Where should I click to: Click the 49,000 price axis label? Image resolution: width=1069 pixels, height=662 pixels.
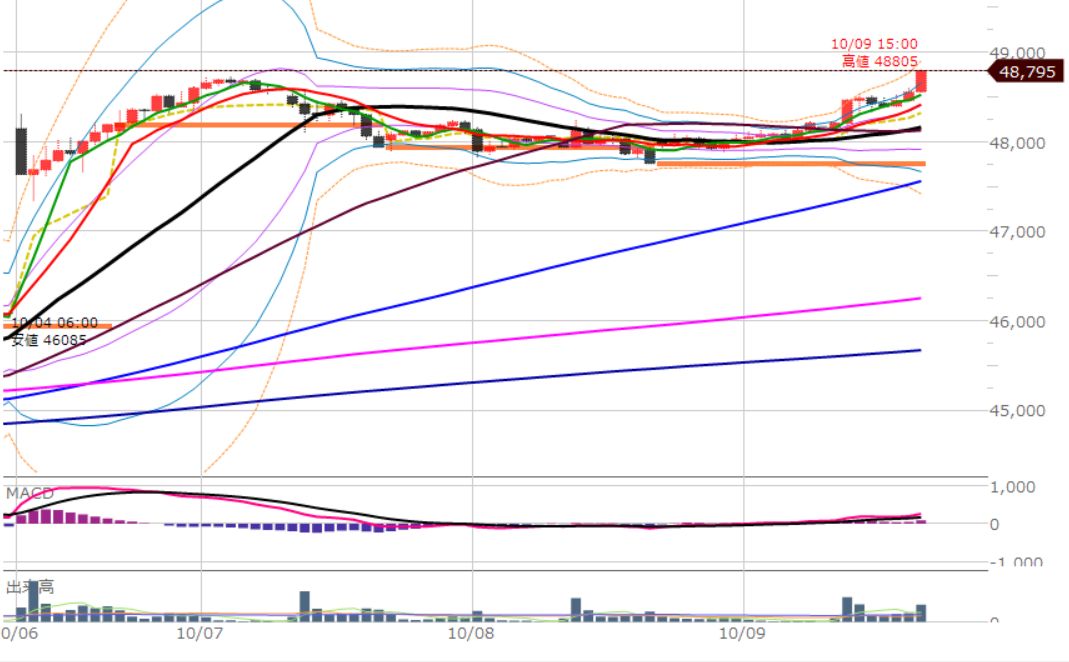(x=1017, y=53)
